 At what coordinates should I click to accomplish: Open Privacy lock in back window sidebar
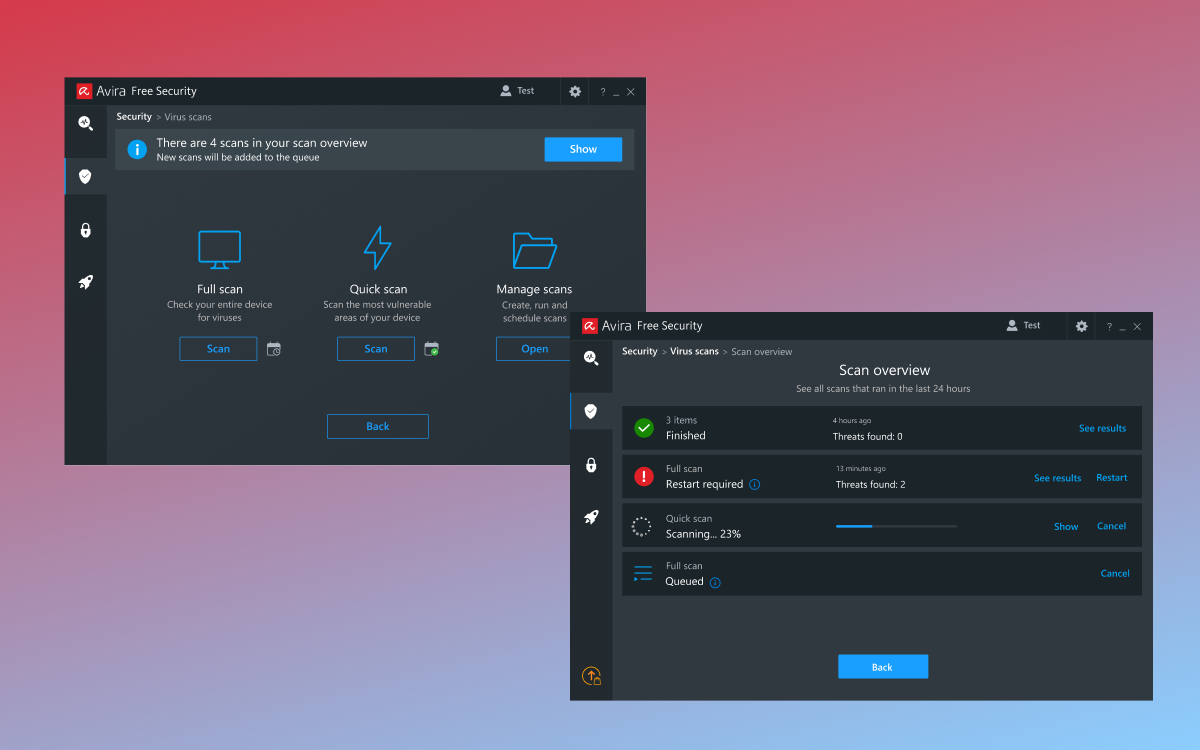tap(85, 230)
